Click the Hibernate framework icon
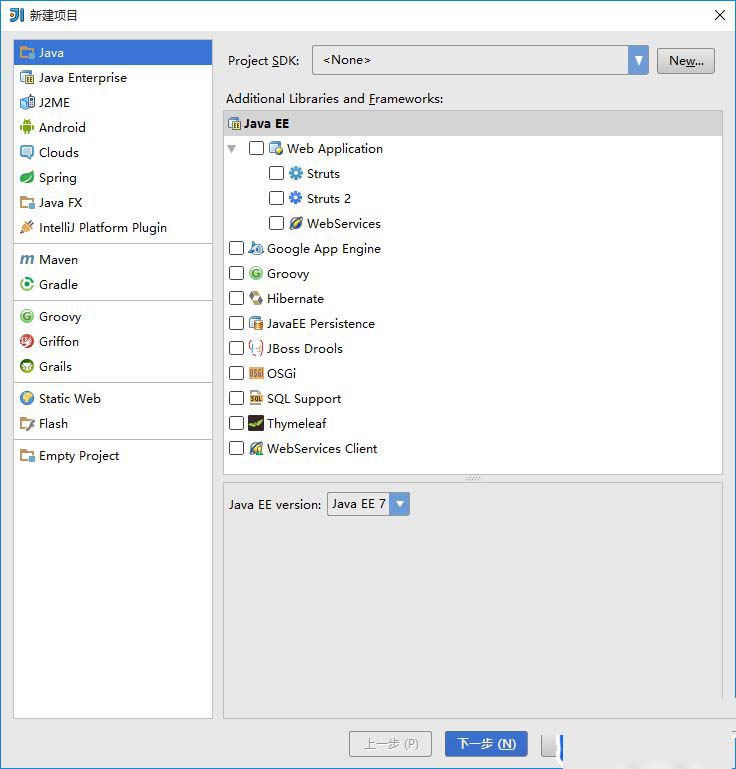Screen dimensions: 736x769 [255, 298]
